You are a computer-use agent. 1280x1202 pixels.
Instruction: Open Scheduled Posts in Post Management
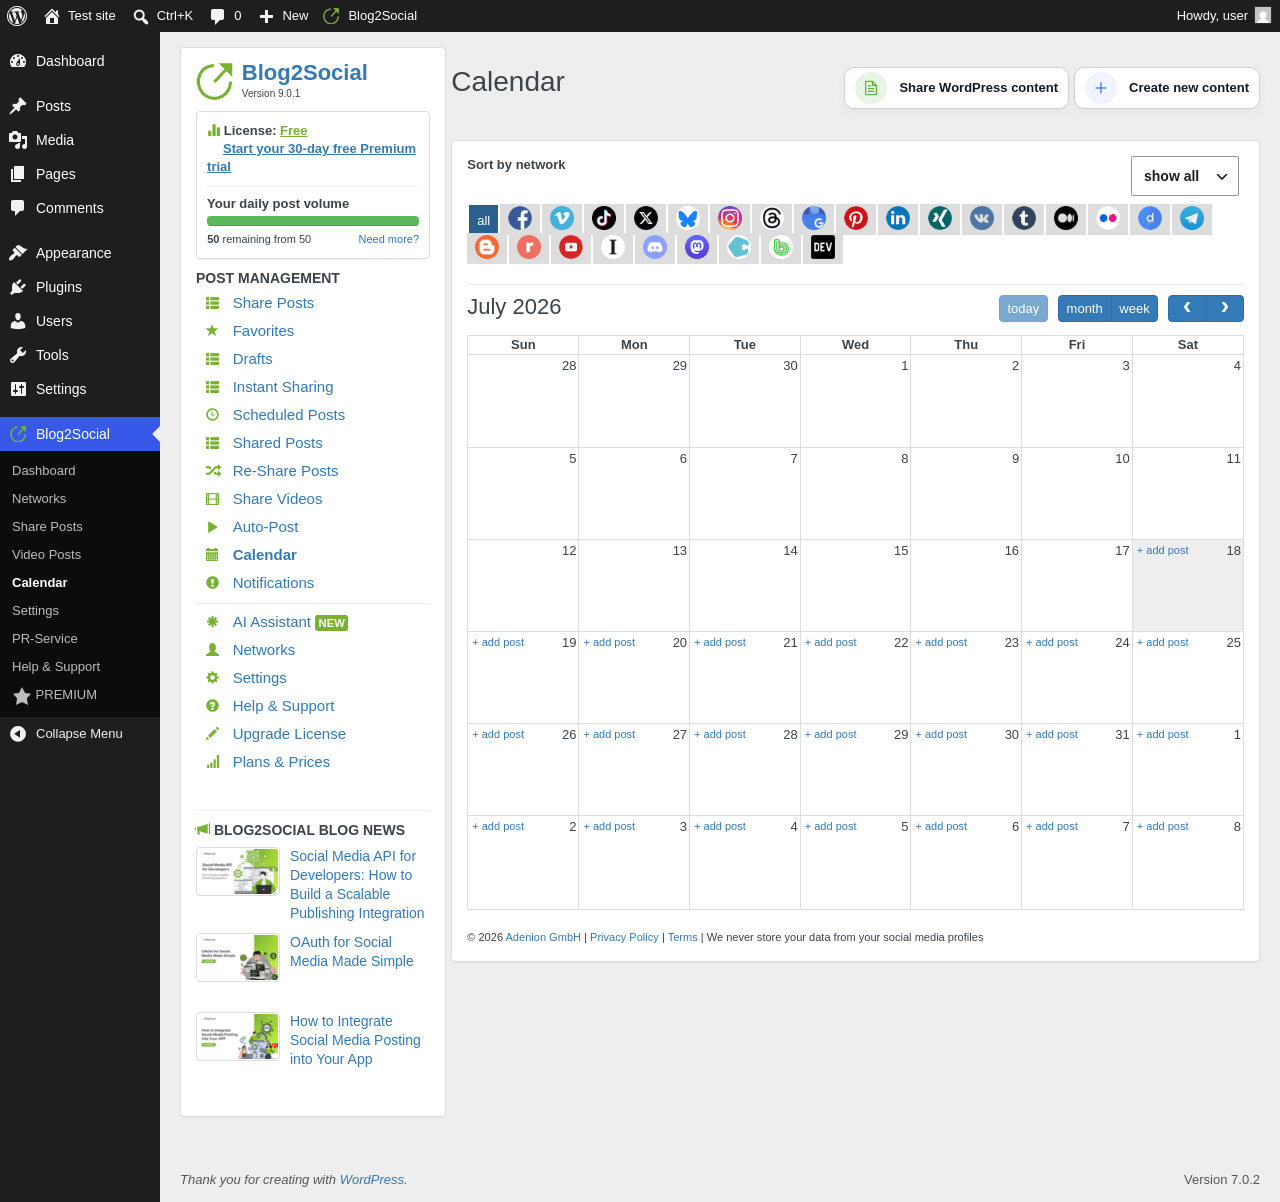(288, 415)
